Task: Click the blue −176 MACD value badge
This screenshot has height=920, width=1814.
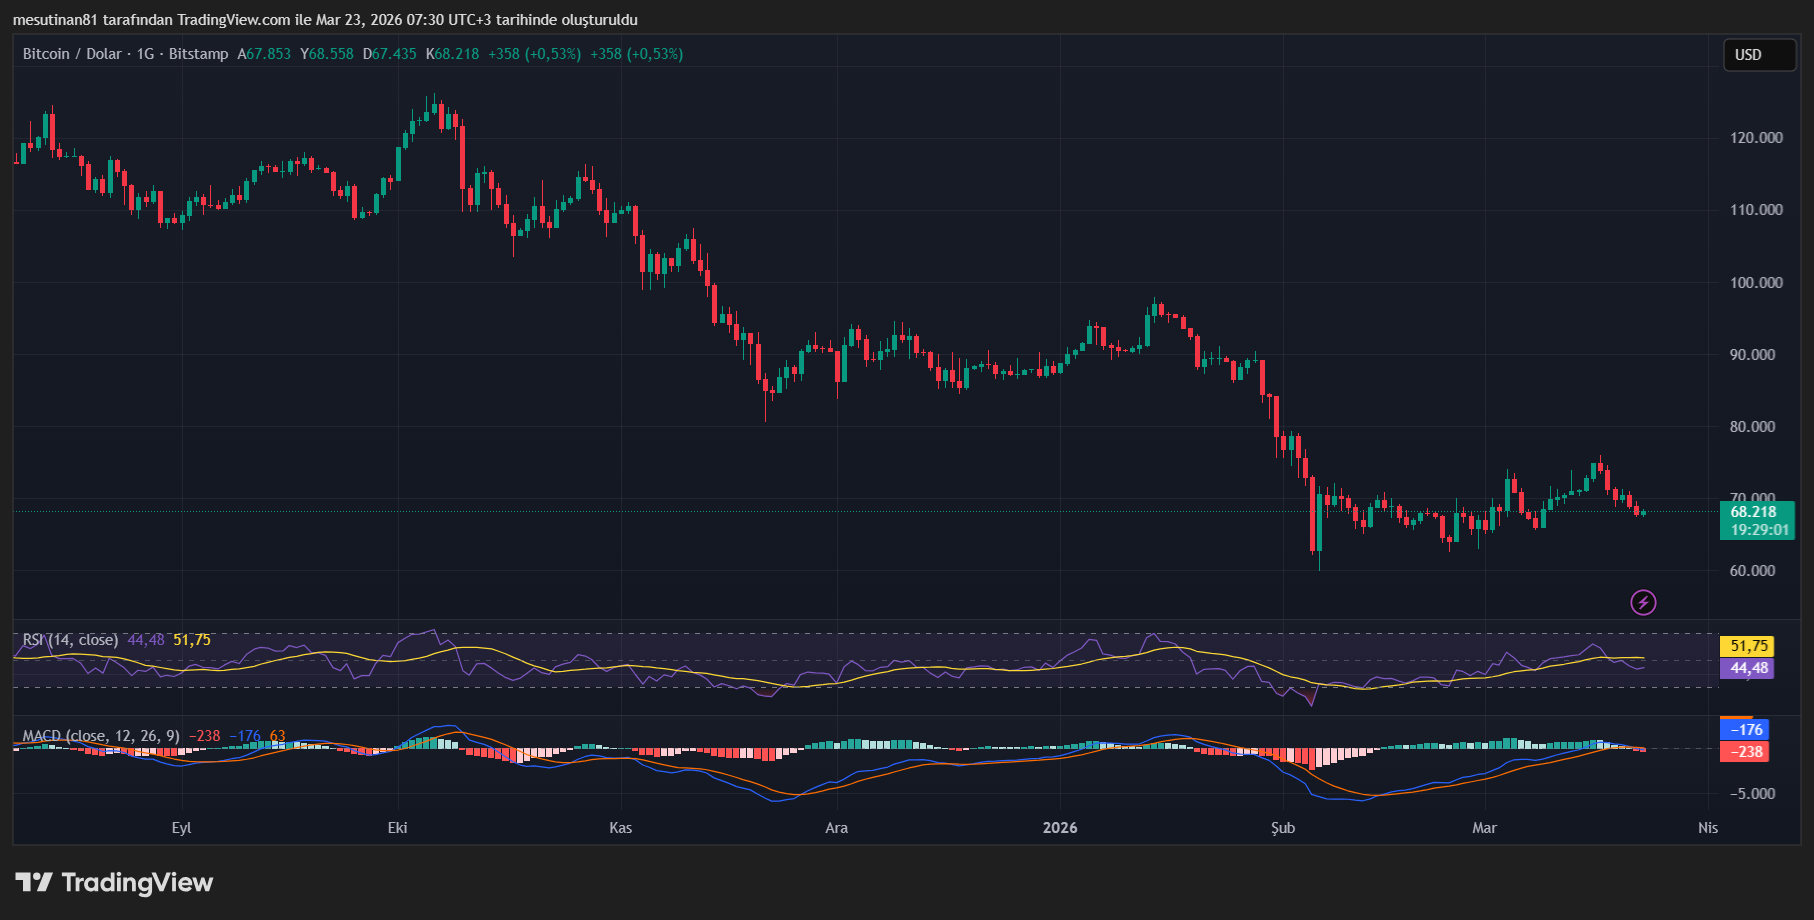Action: click(1745, 730)
